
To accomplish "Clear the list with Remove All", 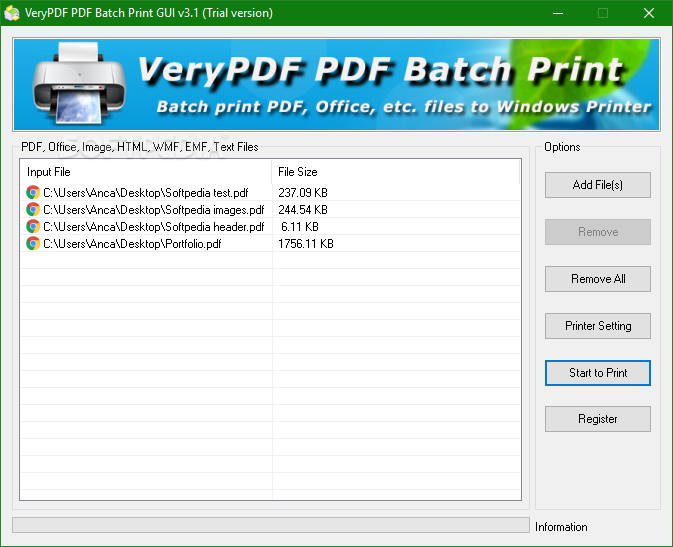I will (x=597, y=279).
